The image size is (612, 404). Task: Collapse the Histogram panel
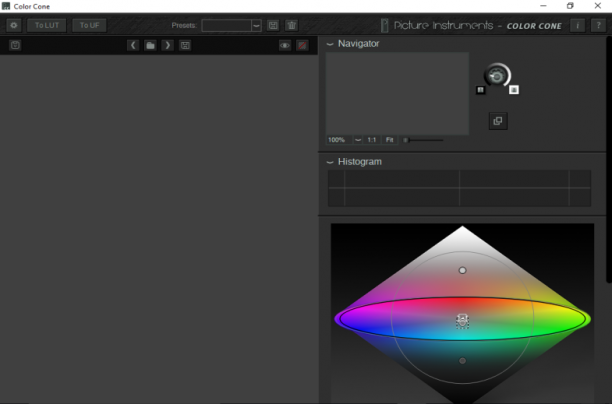(330, 162)
